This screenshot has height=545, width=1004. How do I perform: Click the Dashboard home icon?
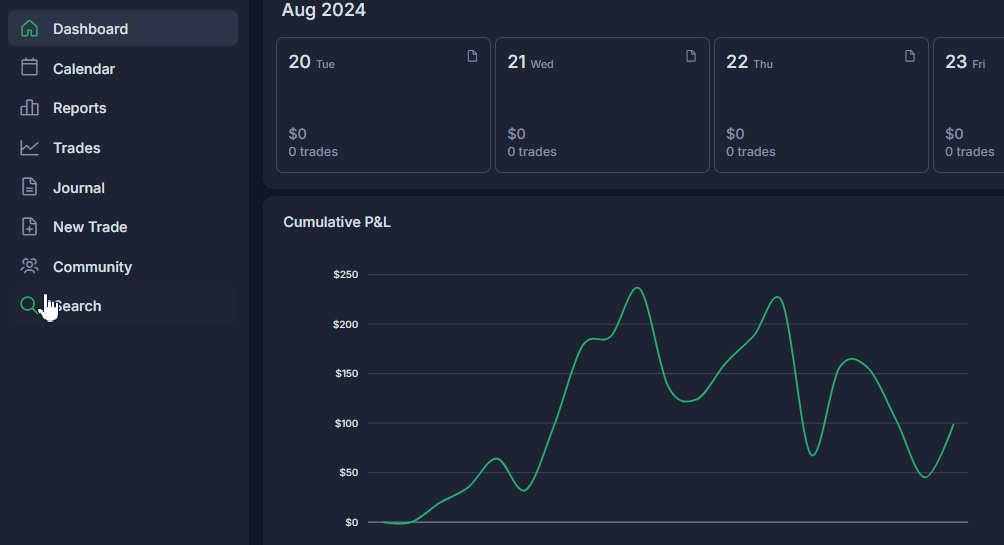coord(29,29)
